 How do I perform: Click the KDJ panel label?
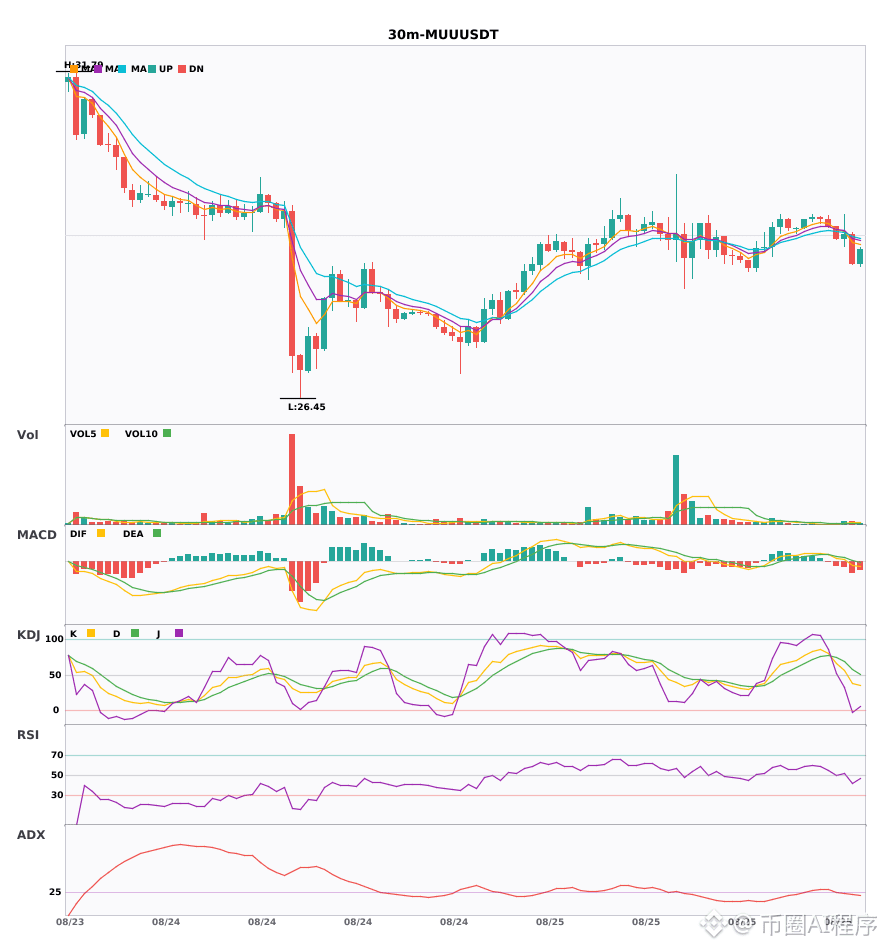click(28, 635)
